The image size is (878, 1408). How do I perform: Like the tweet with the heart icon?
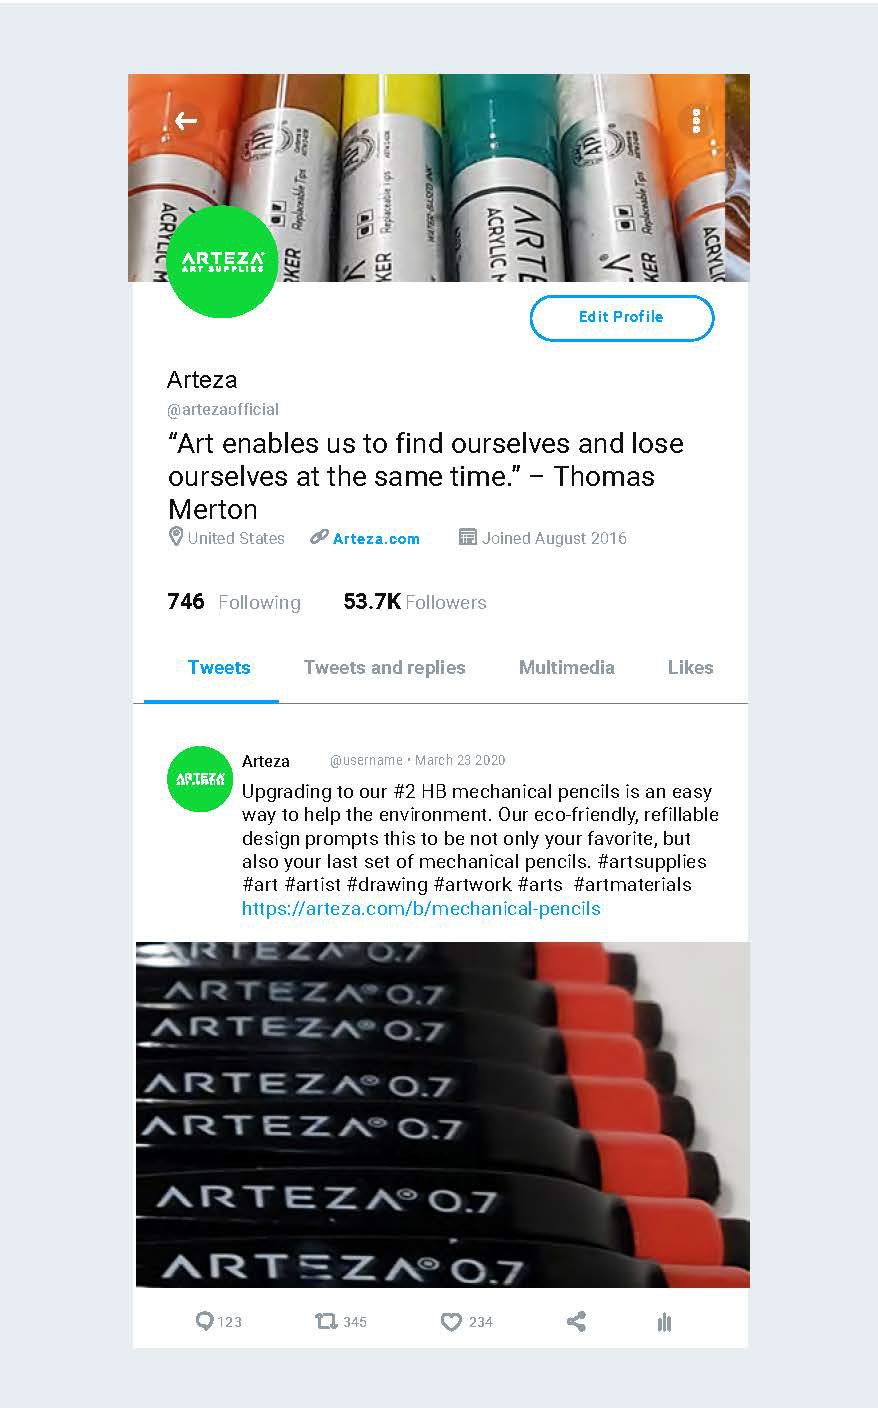point(451,1322)
